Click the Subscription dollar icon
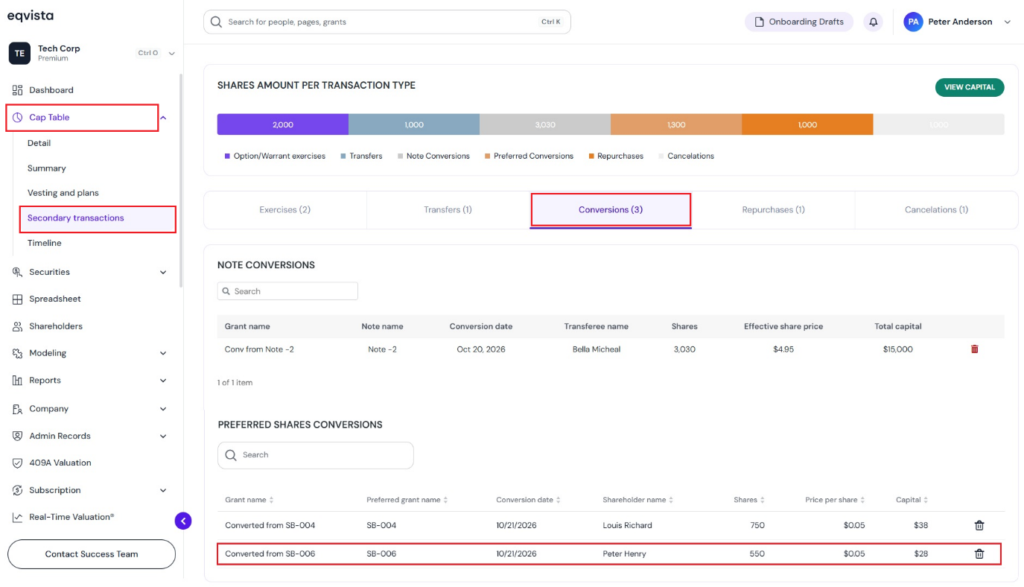This screenshot has width=1024, height=587. (18, 490)
